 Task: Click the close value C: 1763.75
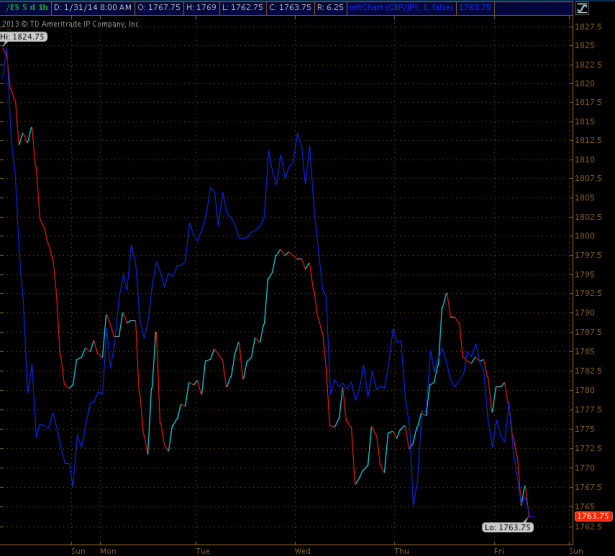(290, 7)
